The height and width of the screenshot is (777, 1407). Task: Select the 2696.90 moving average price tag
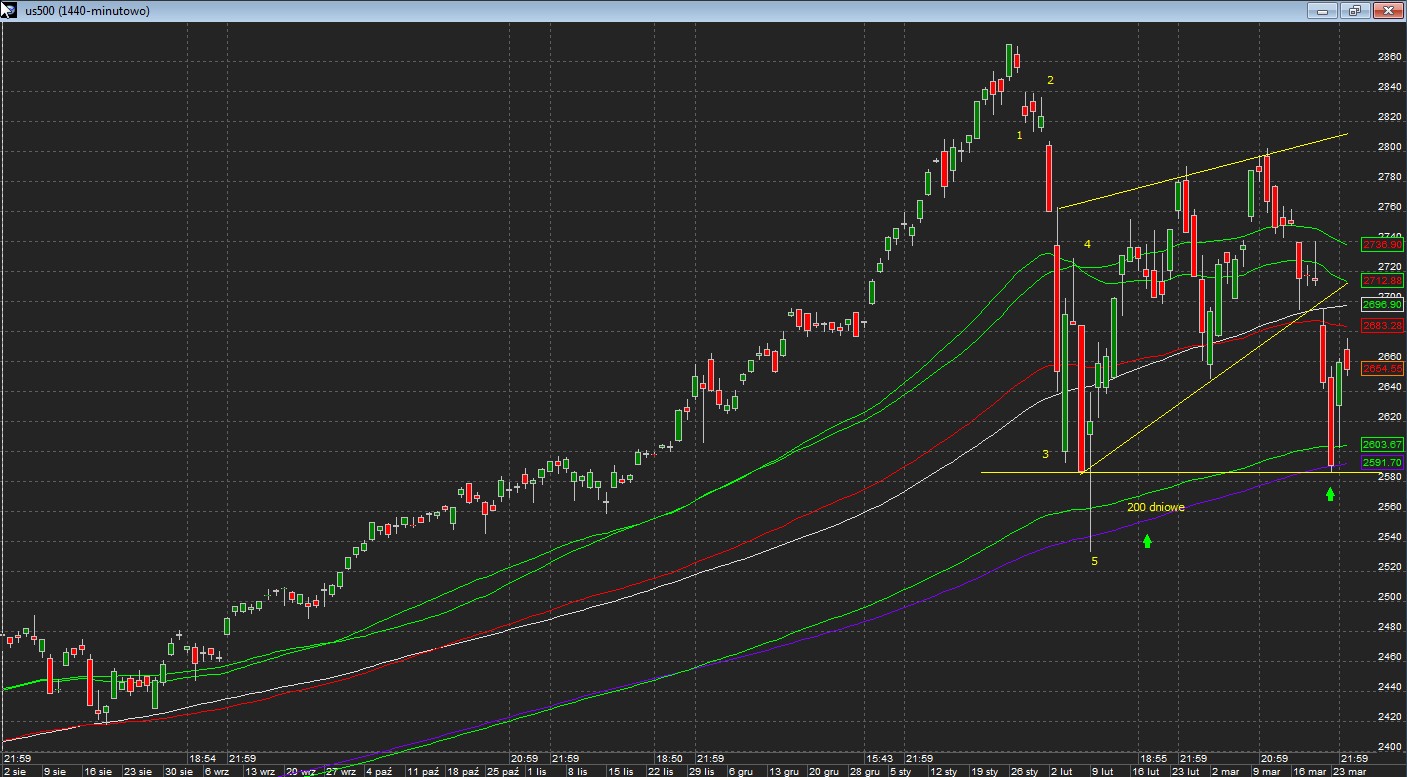1383,305
